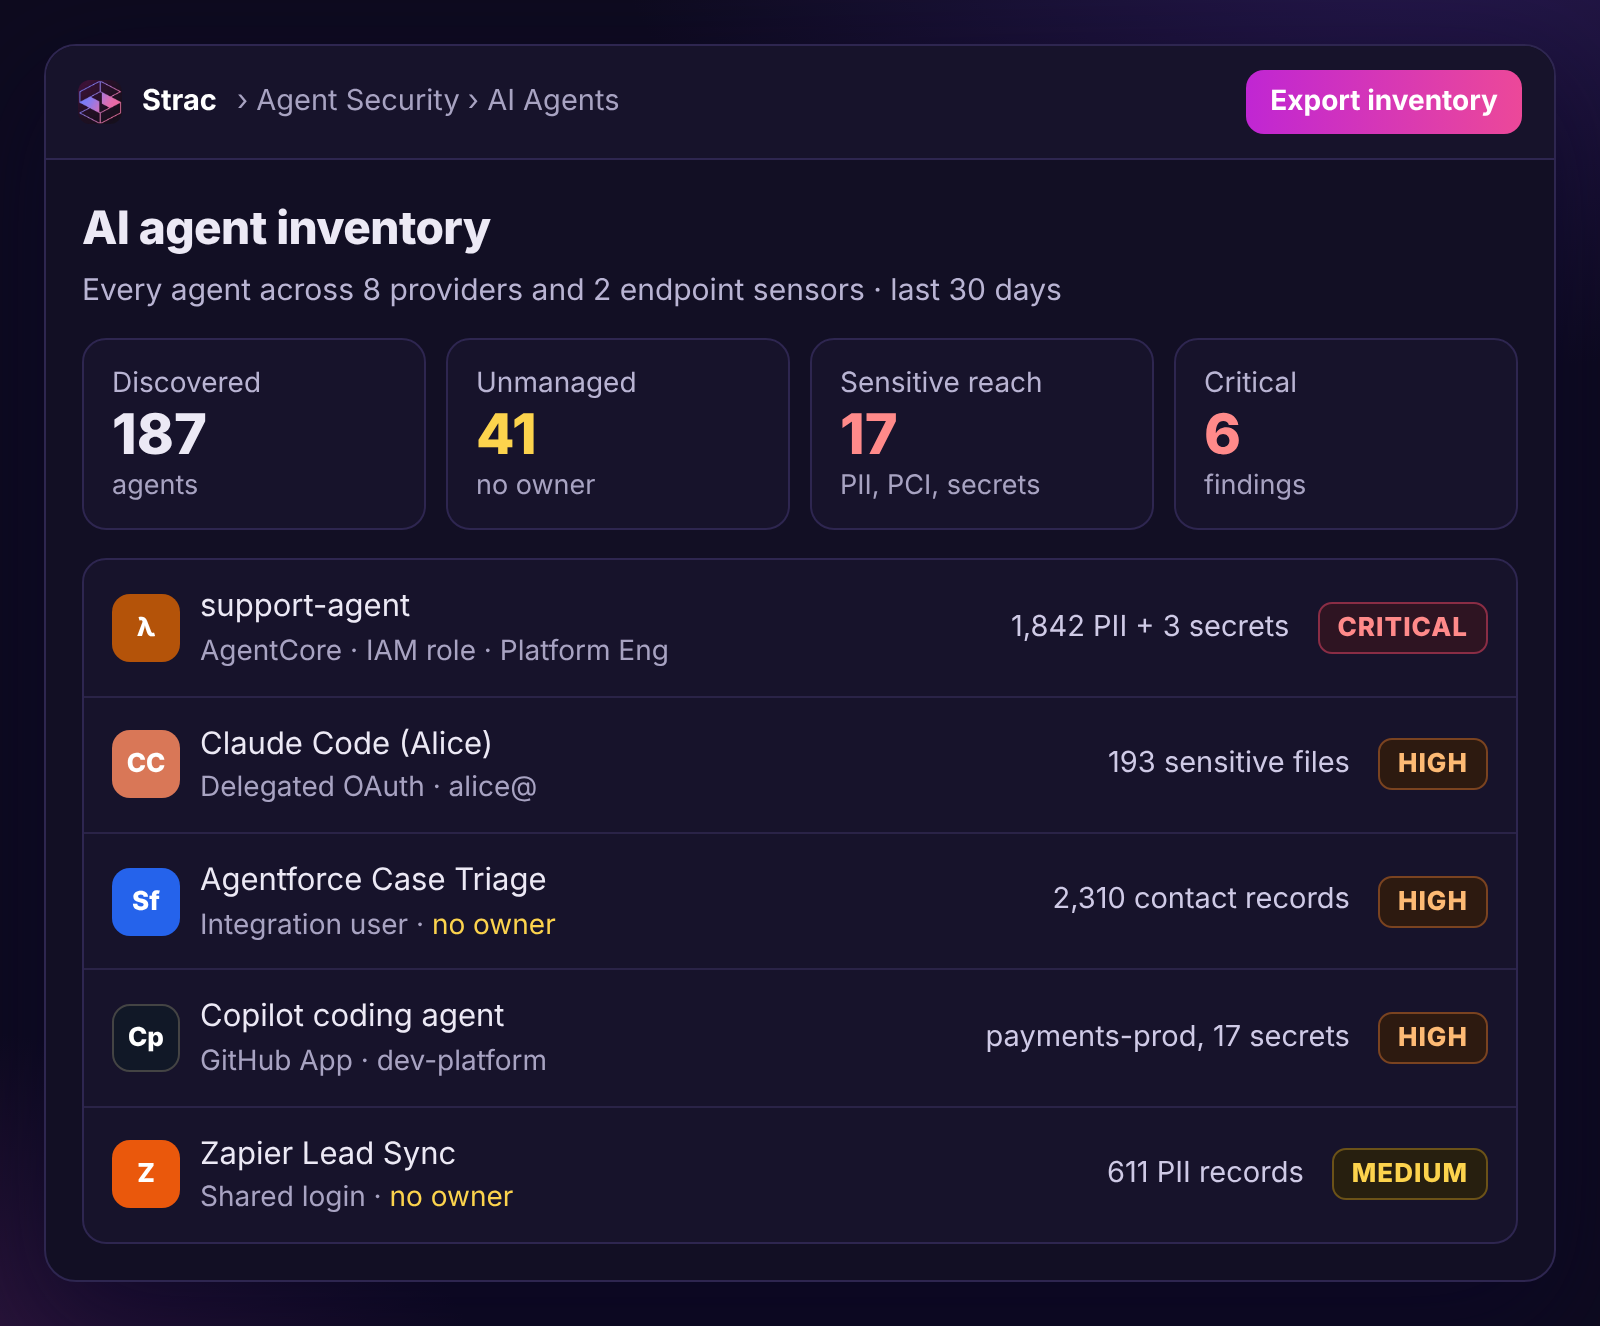Click the CRITICAL severity badge
This screenshot has width=1600, height=1326.
(x=1403, y=628)
